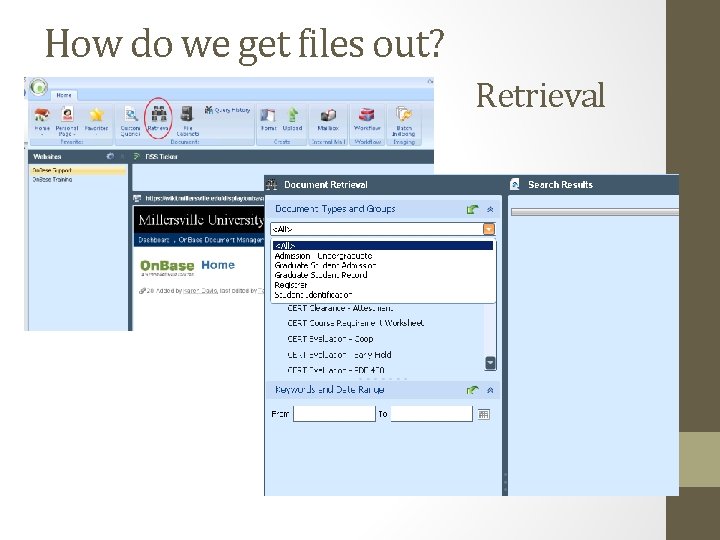Screen dimensions: 720x540
Task: Click the Dashboard breadcrumb link
Action: [154, 240]
